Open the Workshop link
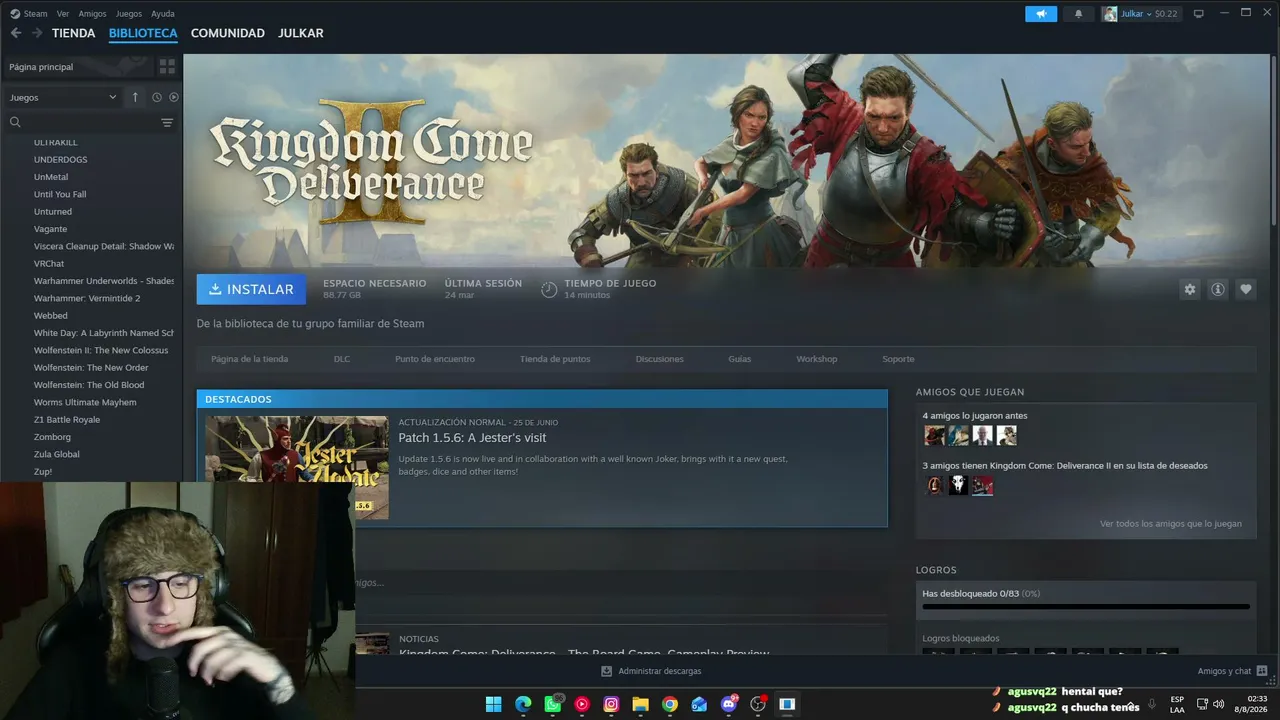1280x720 pixels. pyautogui.click(x=817, y=359)
